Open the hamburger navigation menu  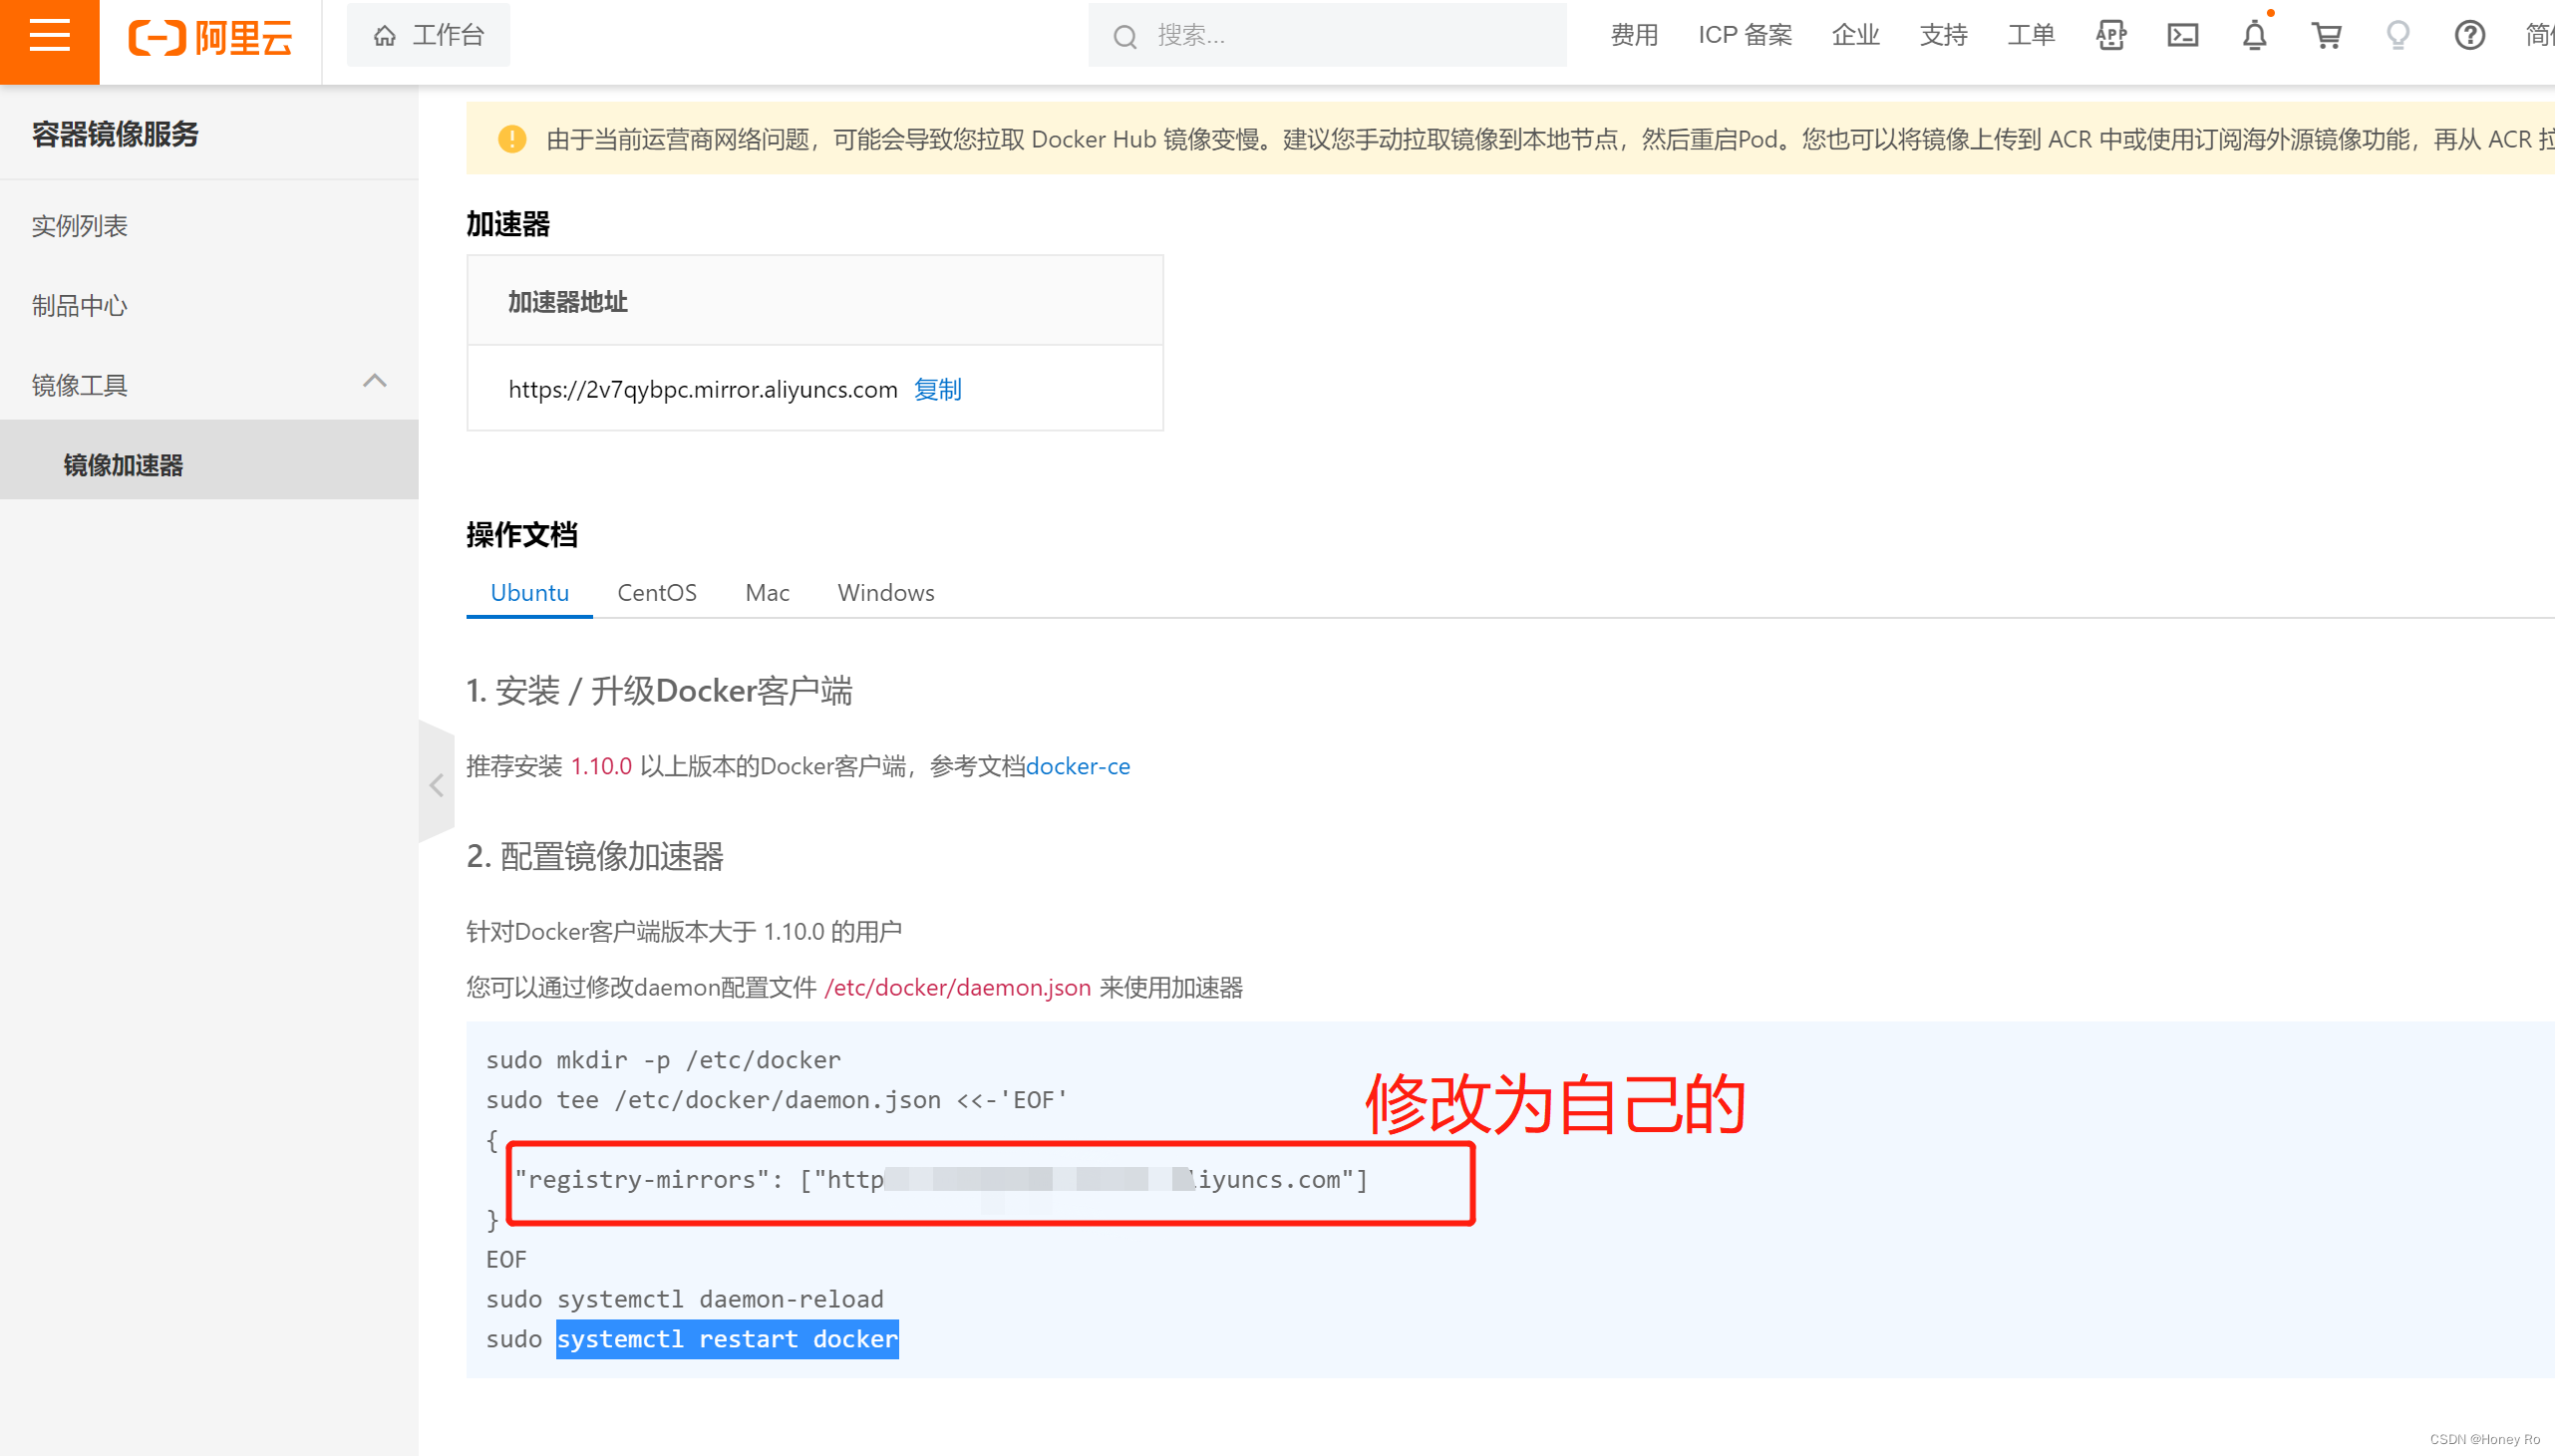[x=49, y=37]
